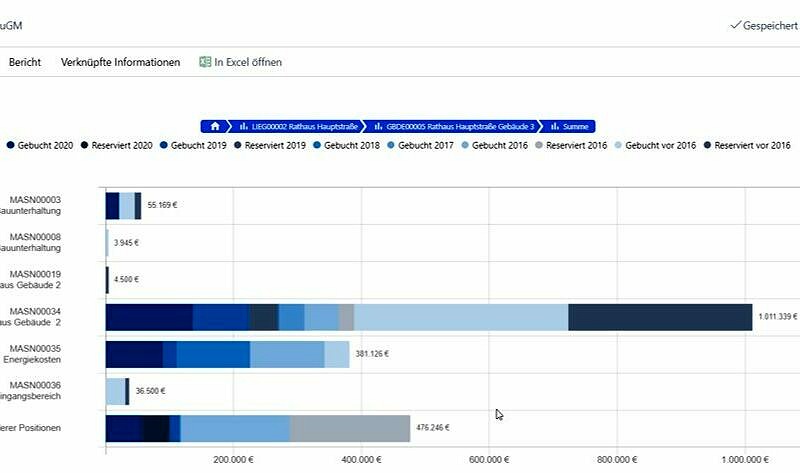Click the 4.500 € value label
The width and height of the screenshot is (800, 473).
coord(126,280)
